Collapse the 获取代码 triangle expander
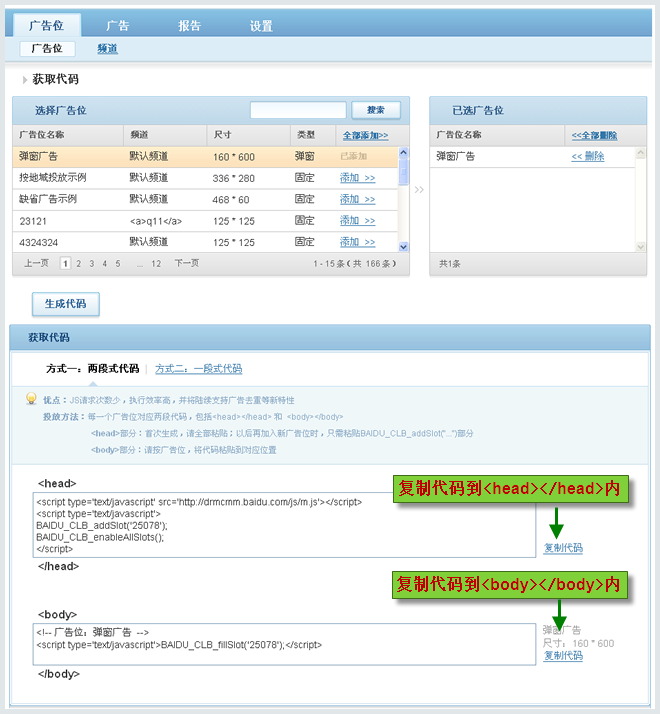The image size is (660, 714). coord(25,80)
